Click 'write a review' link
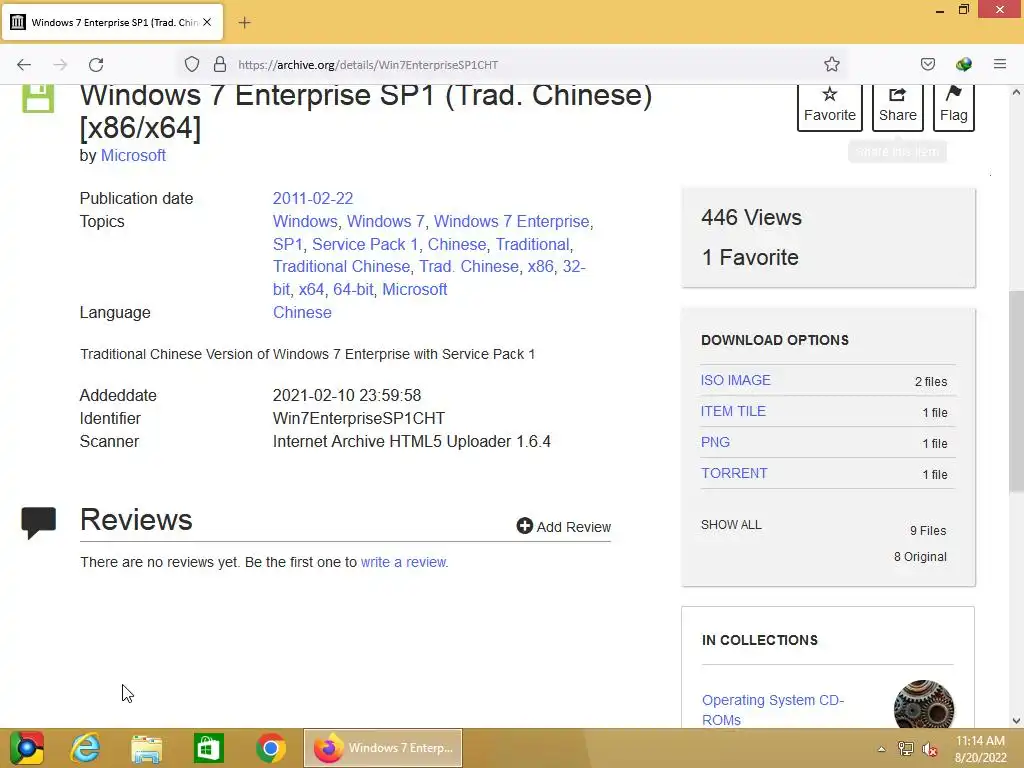The image size is (1024, 768). (404, 562)
